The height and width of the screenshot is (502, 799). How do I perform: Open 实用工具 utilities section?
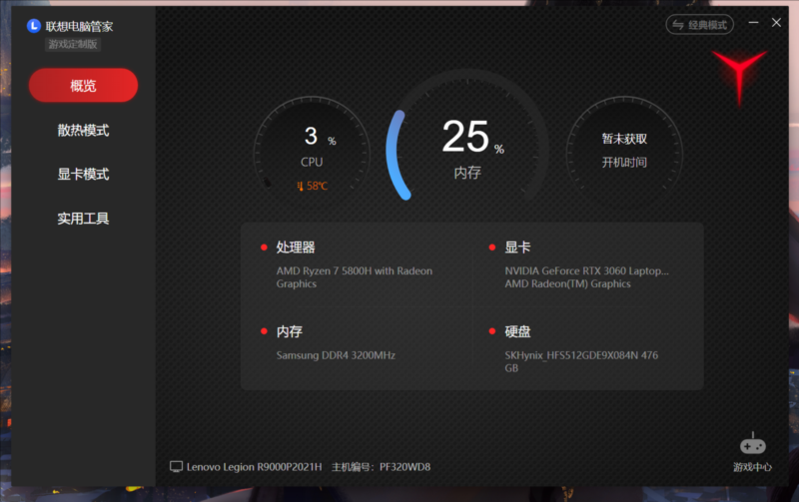(83, 218)
